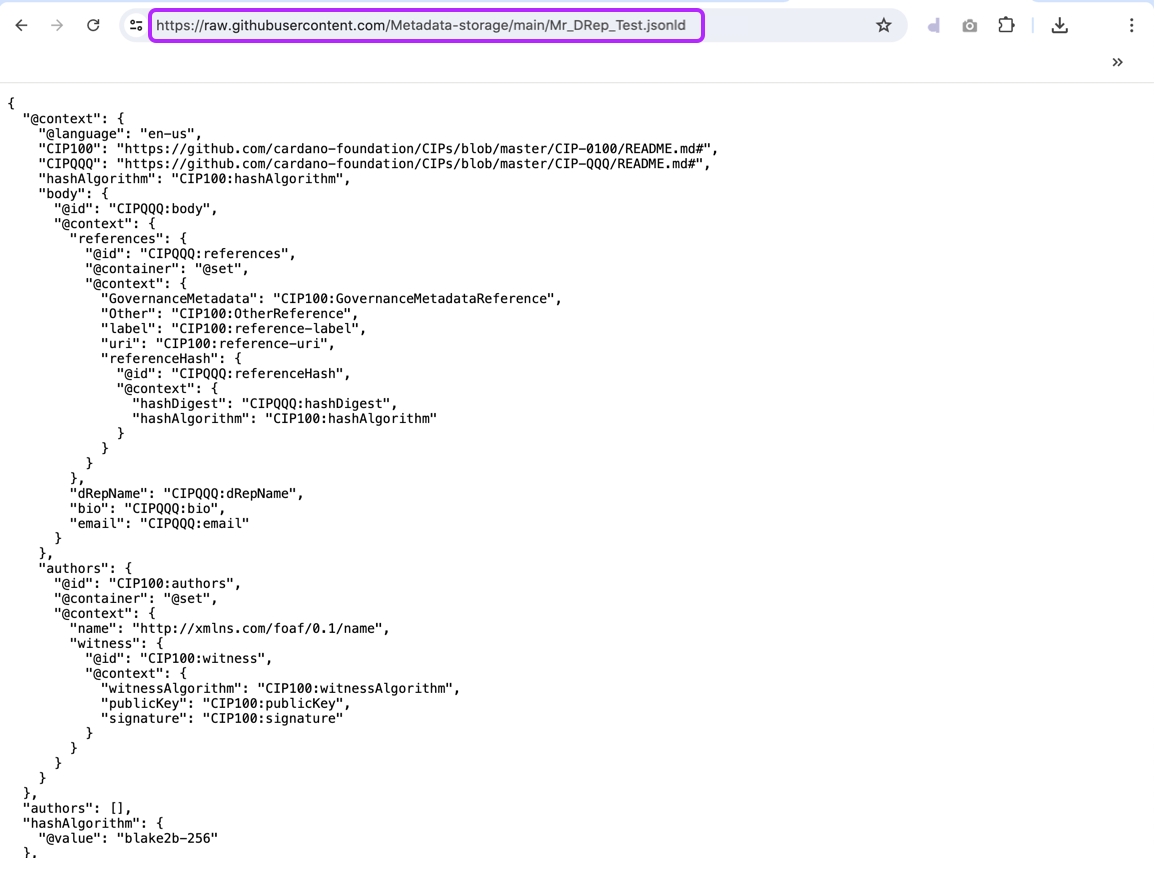Bookmark this page with the star
Viewport: 1156px width, 890px height.
(x=883, y=25)
